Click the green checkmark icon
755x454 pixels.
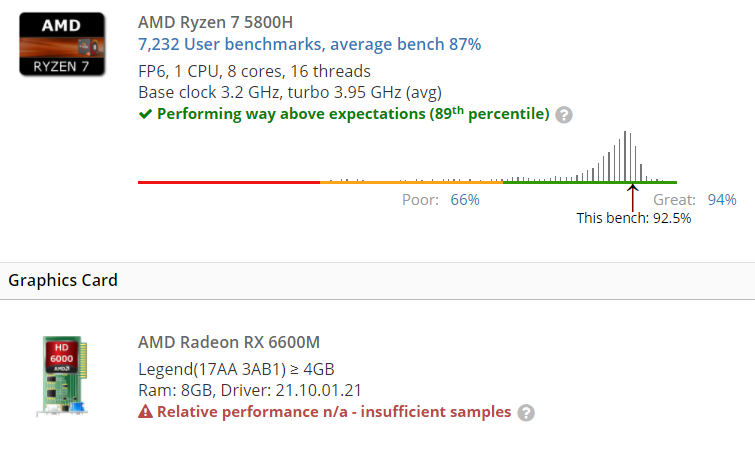tap(145, 114)
